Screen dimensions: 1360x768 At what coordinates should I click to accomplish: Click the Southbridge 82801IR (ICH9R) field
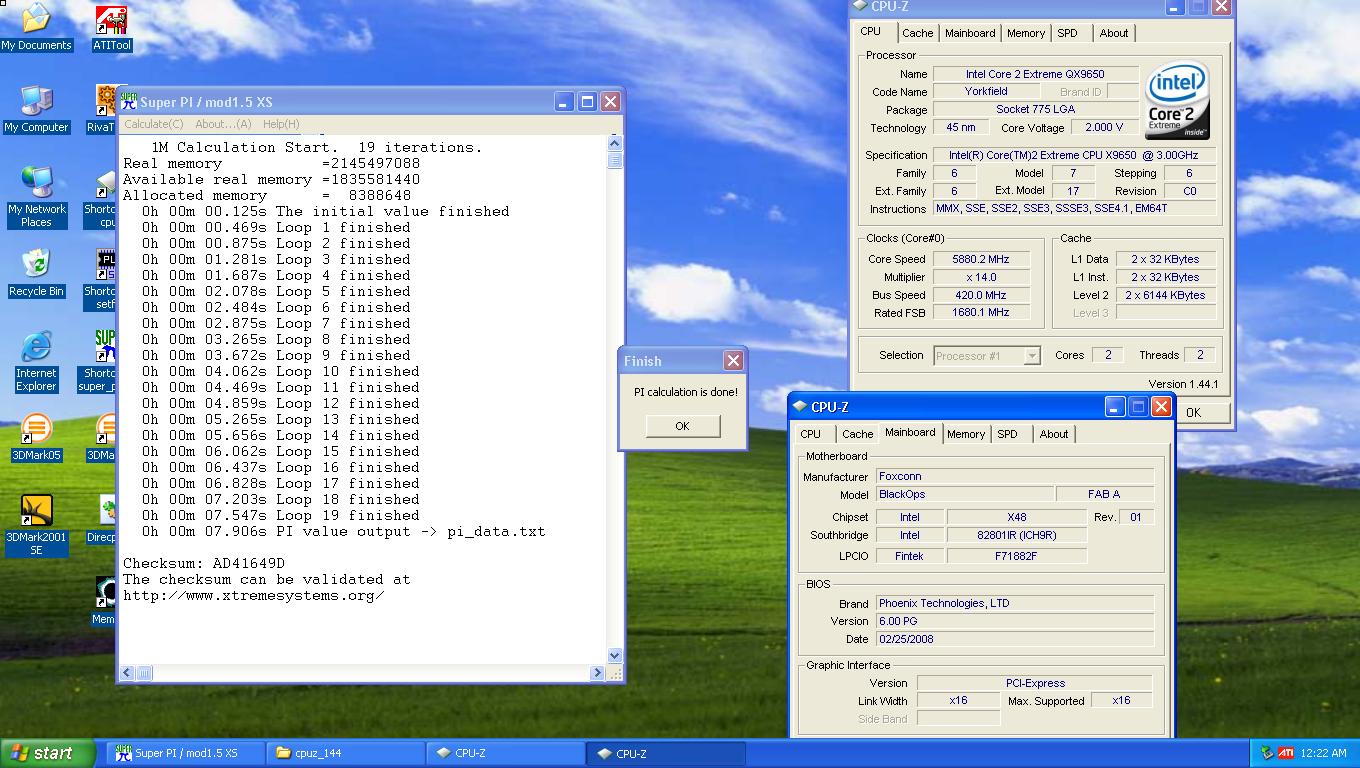click(1016, 535)
